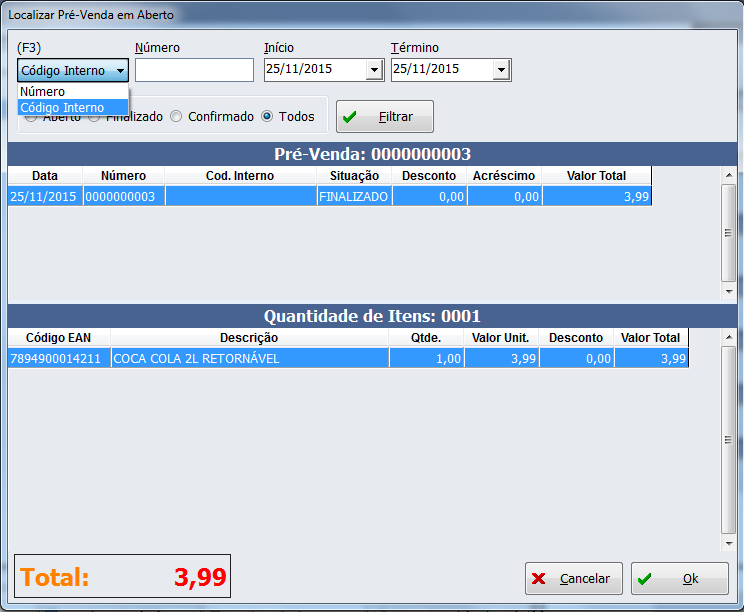
Task: Select the Finalizado radio button
Action: pos(94,117)
